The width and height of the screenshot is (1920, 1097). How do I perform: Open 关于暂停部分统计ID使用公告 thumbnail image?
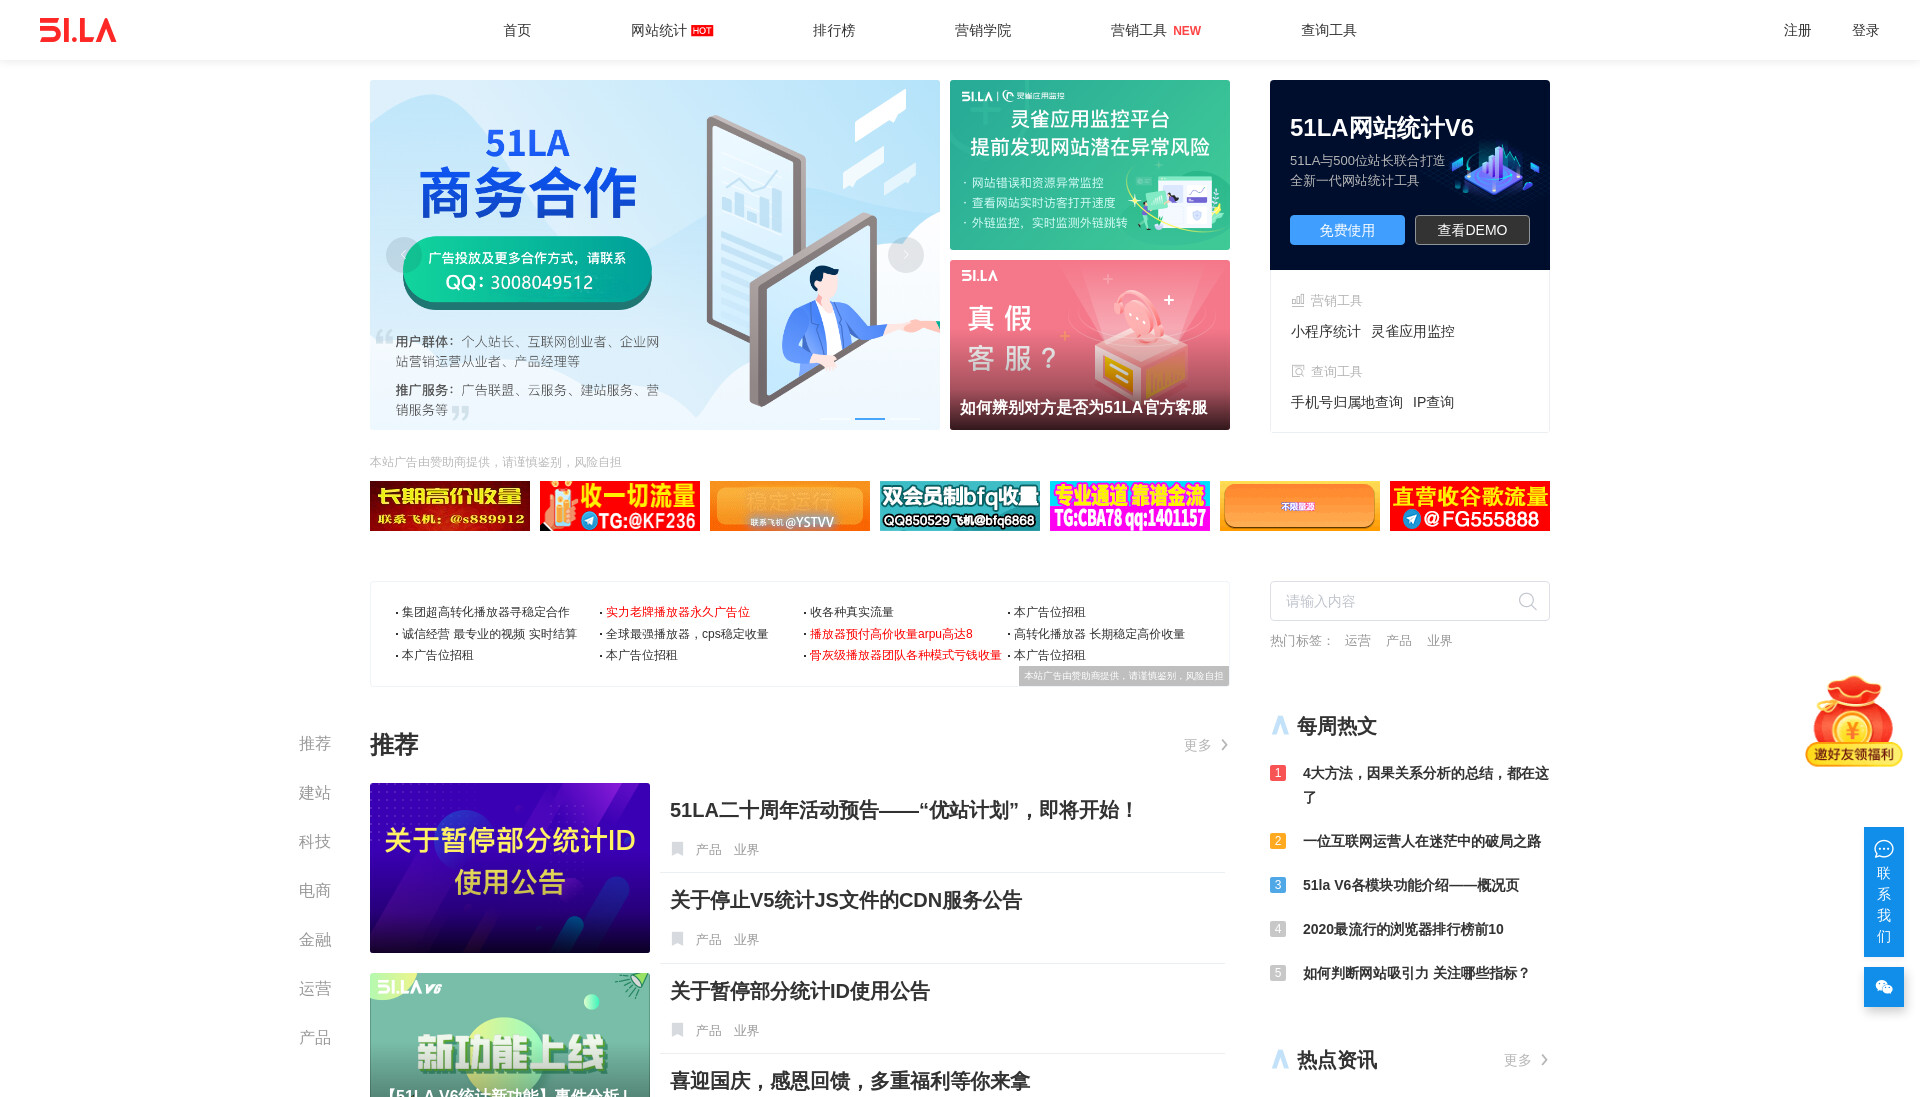(510, 868)
